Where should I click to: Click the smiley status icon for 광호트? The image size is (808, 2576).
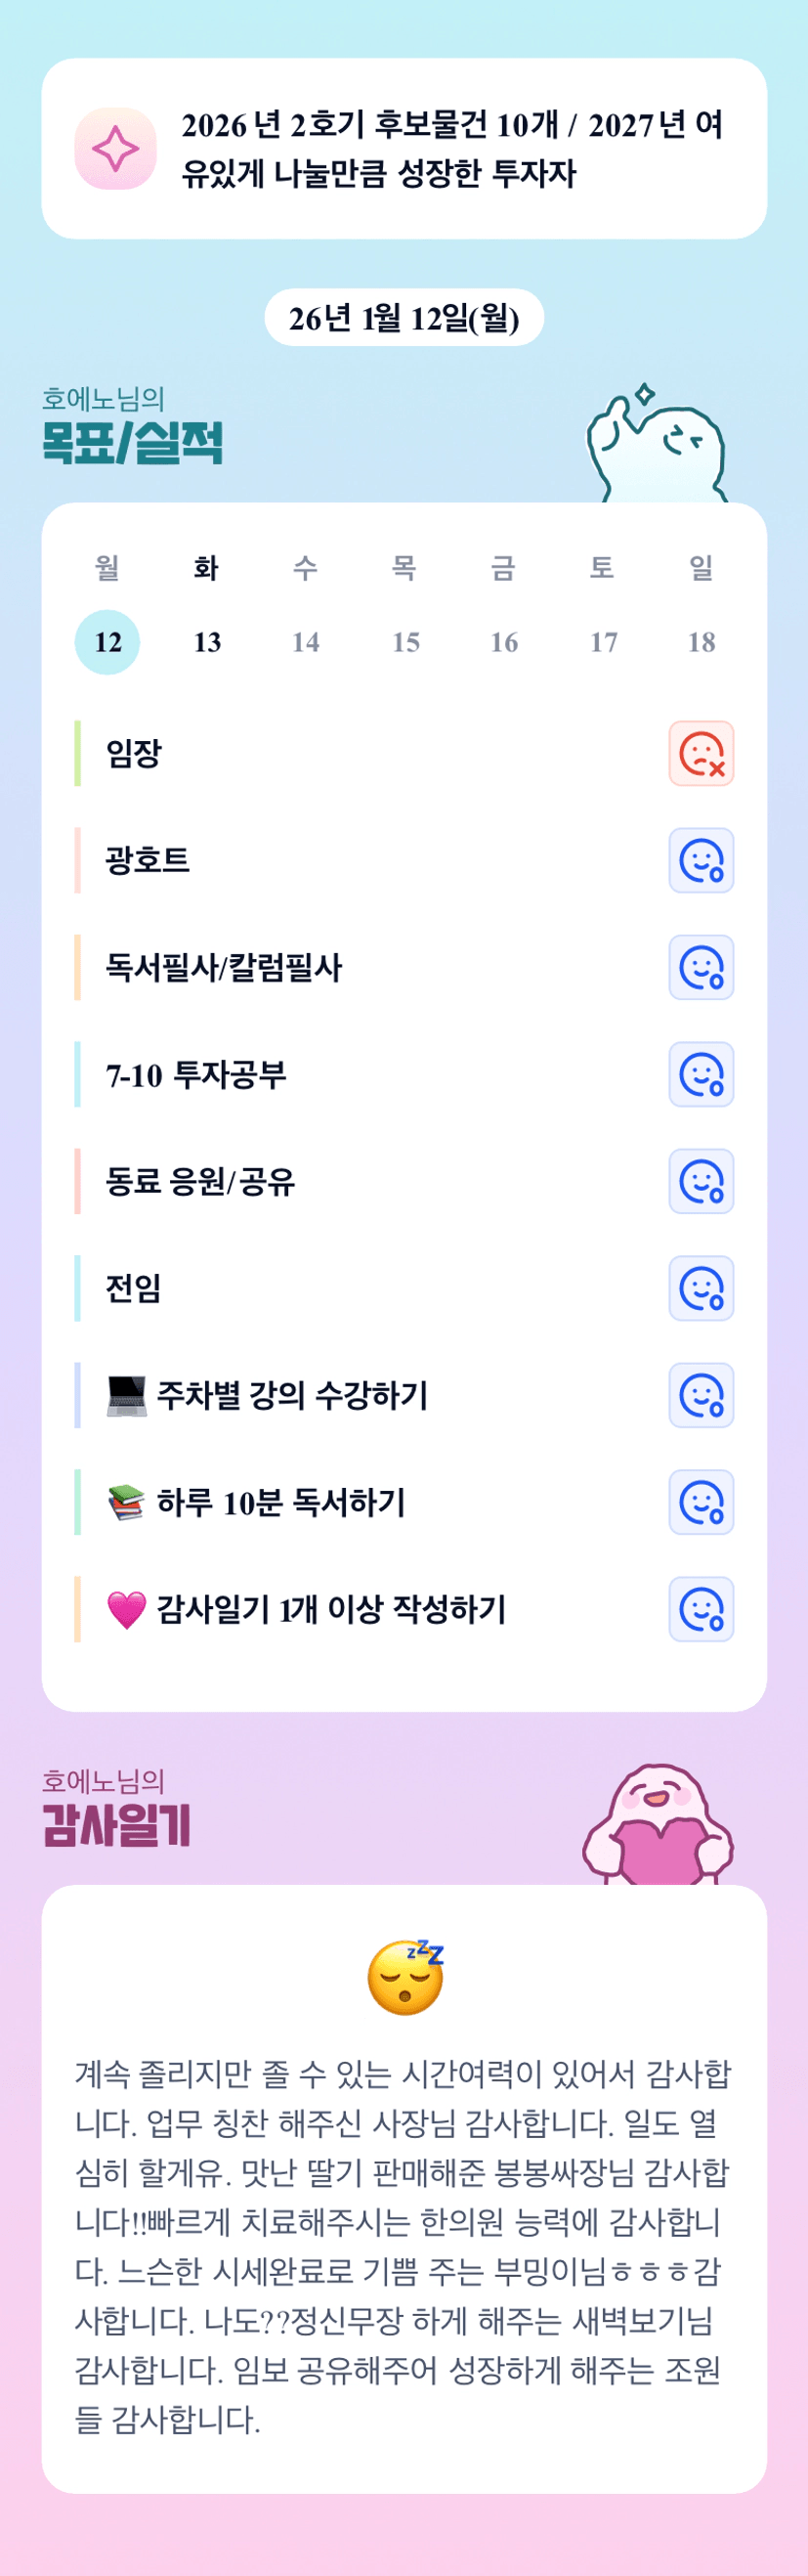pyautogui.click(x=701, y=860)
